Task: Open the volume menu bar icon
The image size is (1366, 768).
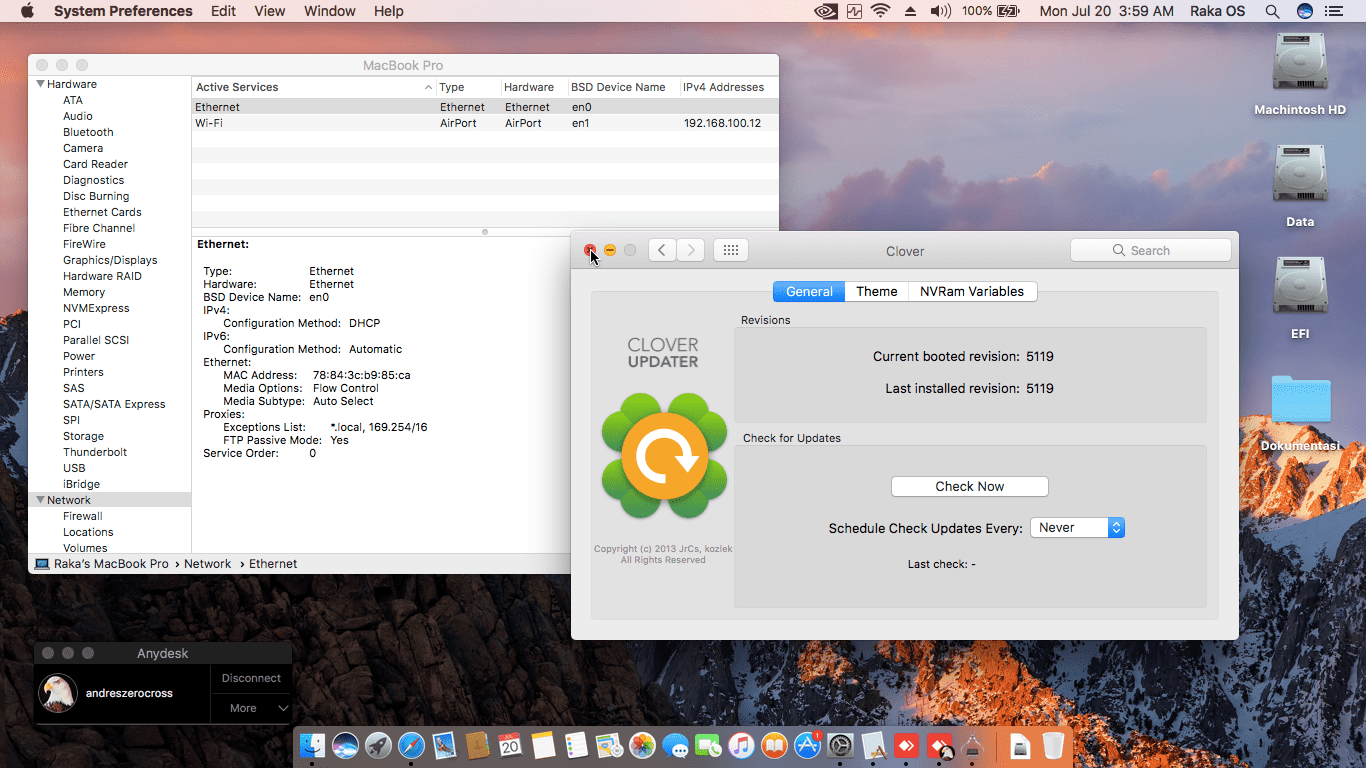Action: (940, 11)
